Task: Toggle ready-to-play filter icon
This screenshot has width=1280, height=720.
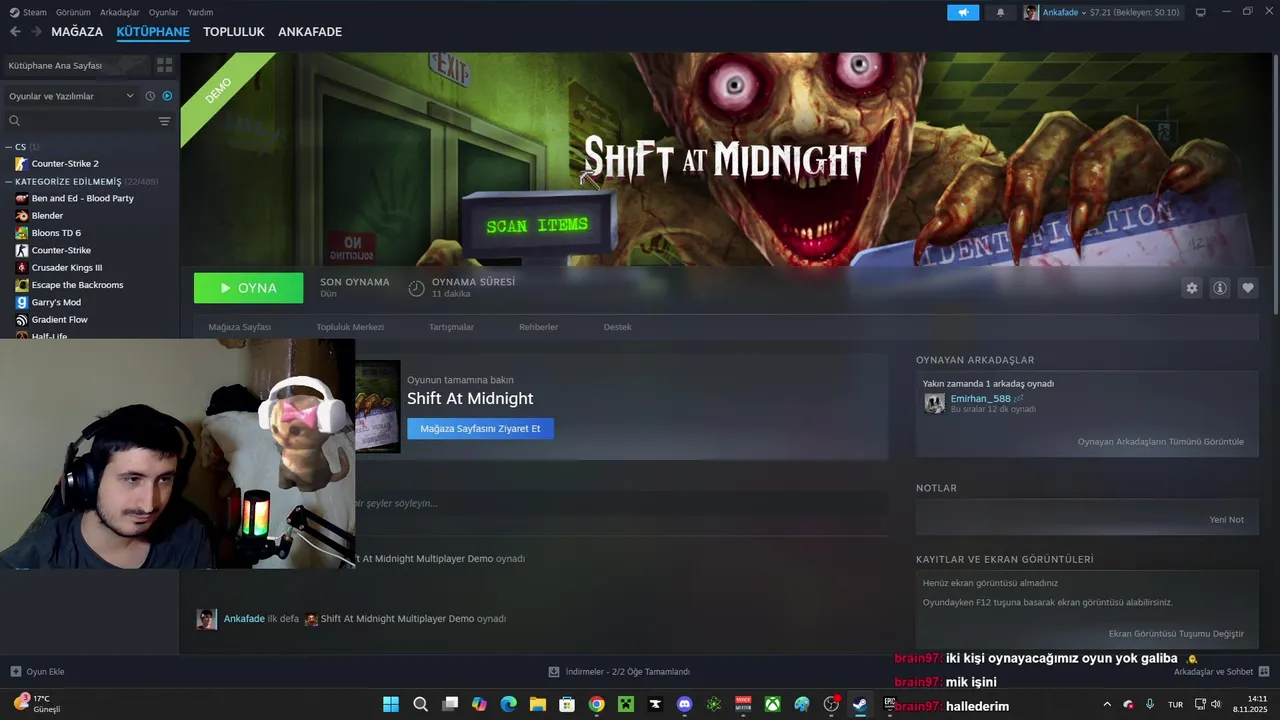Action: (167, 96)
